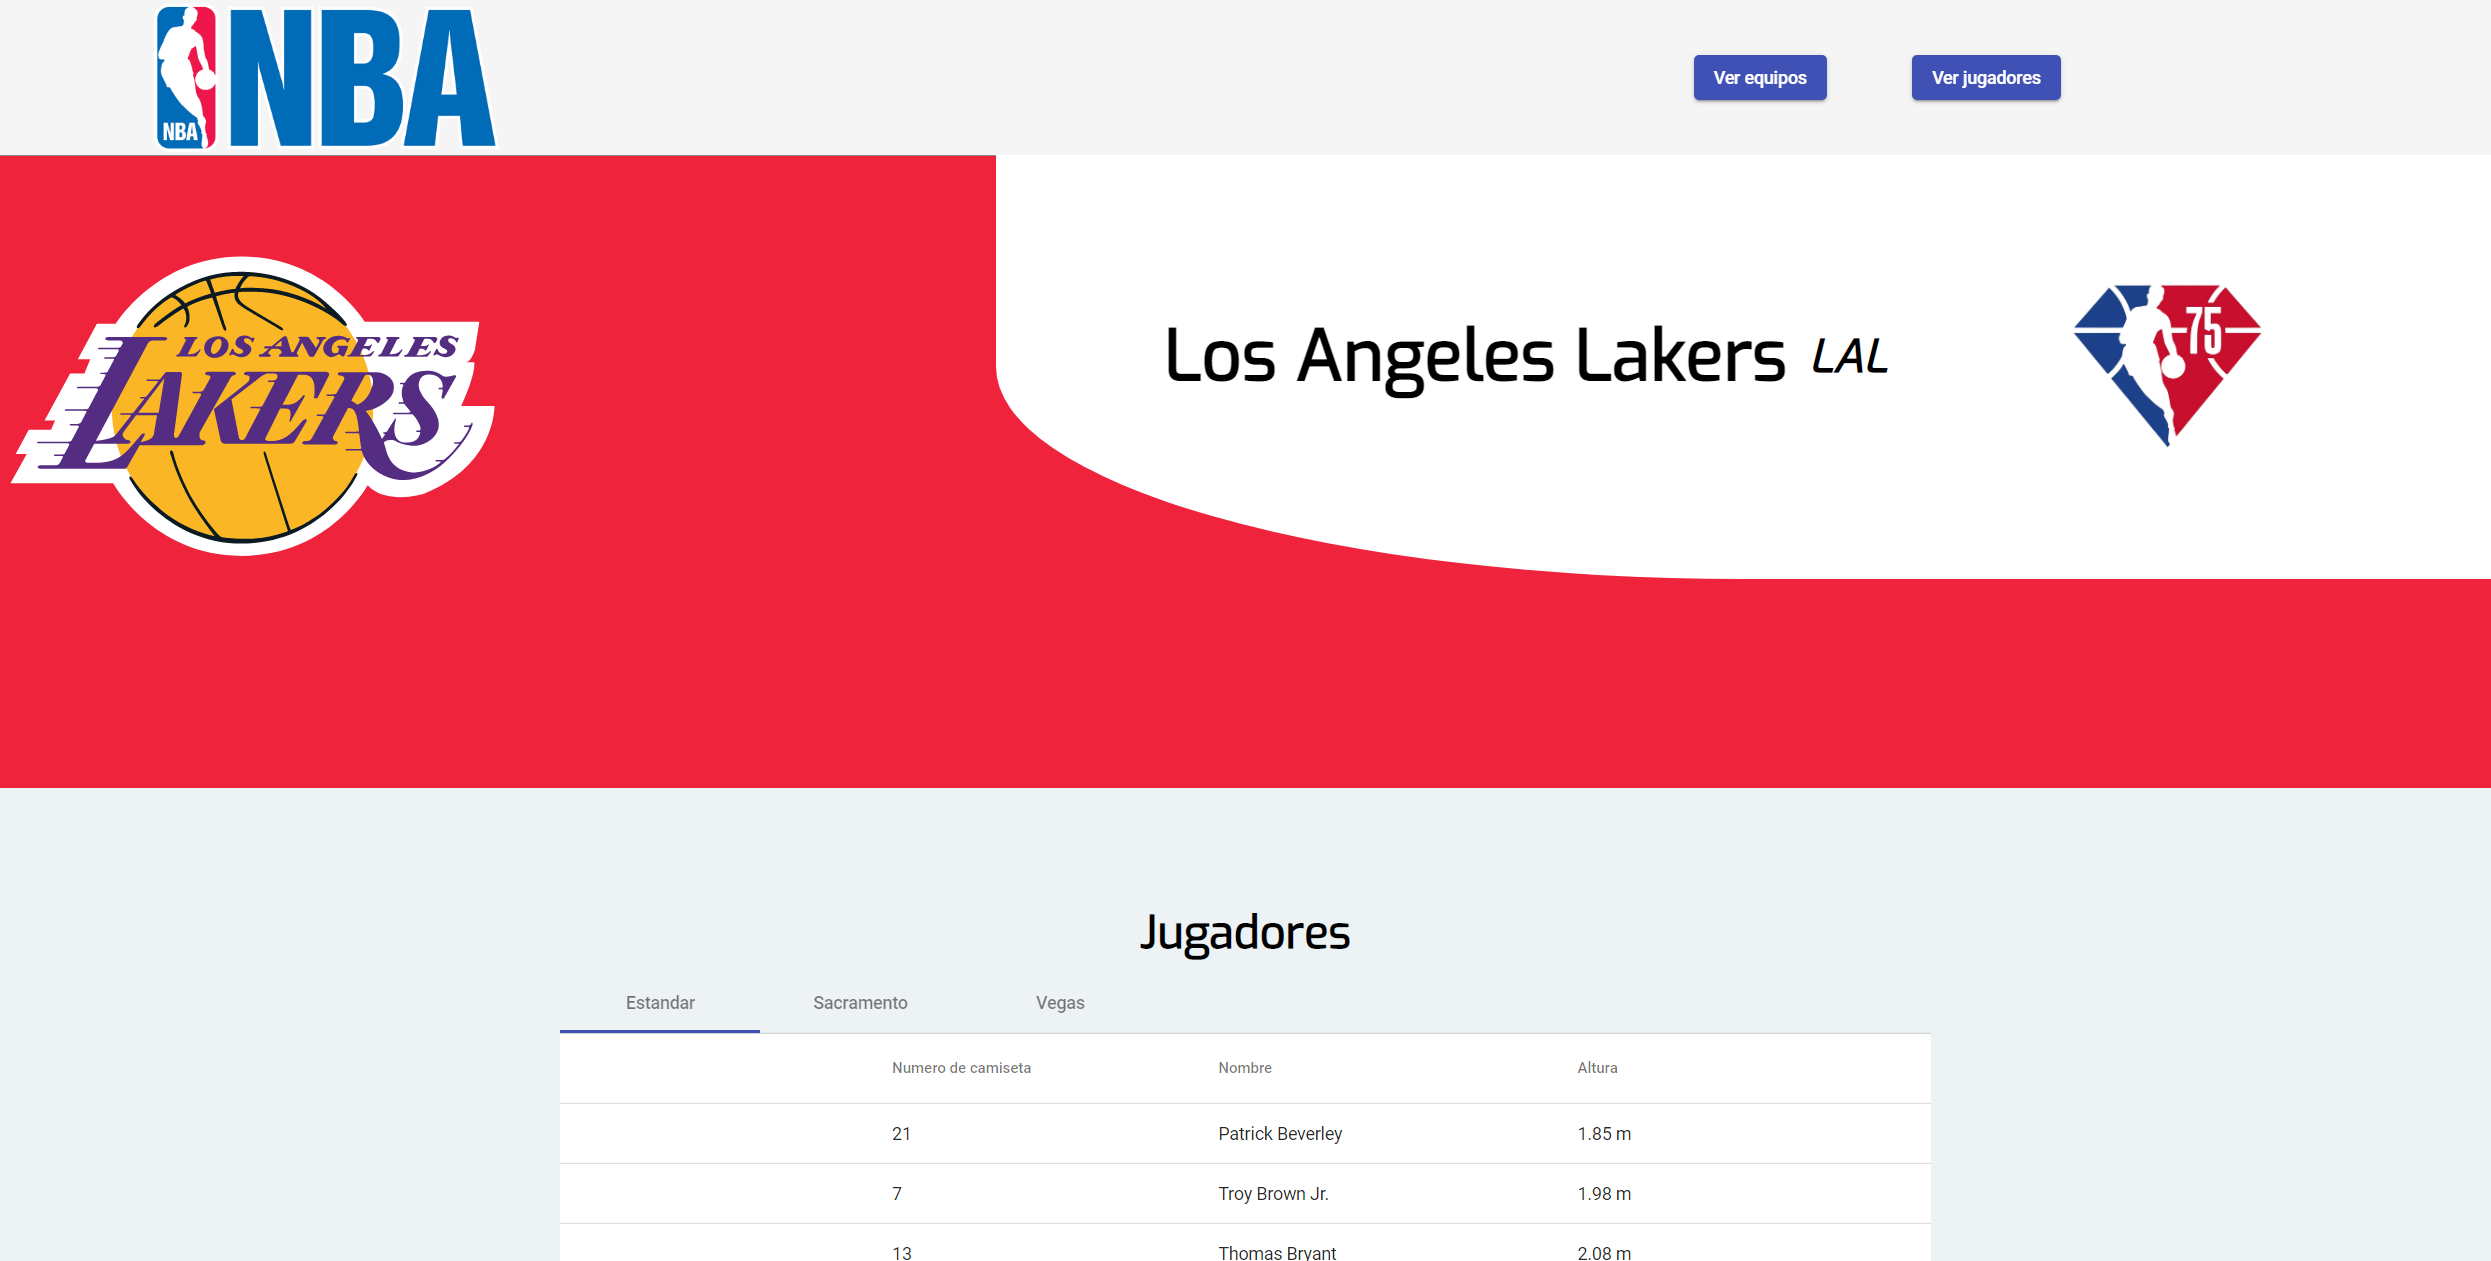Screen dimensions: 2491x1261
Task: Click the 1.85 m height cell
Action: (1604, 1134)
